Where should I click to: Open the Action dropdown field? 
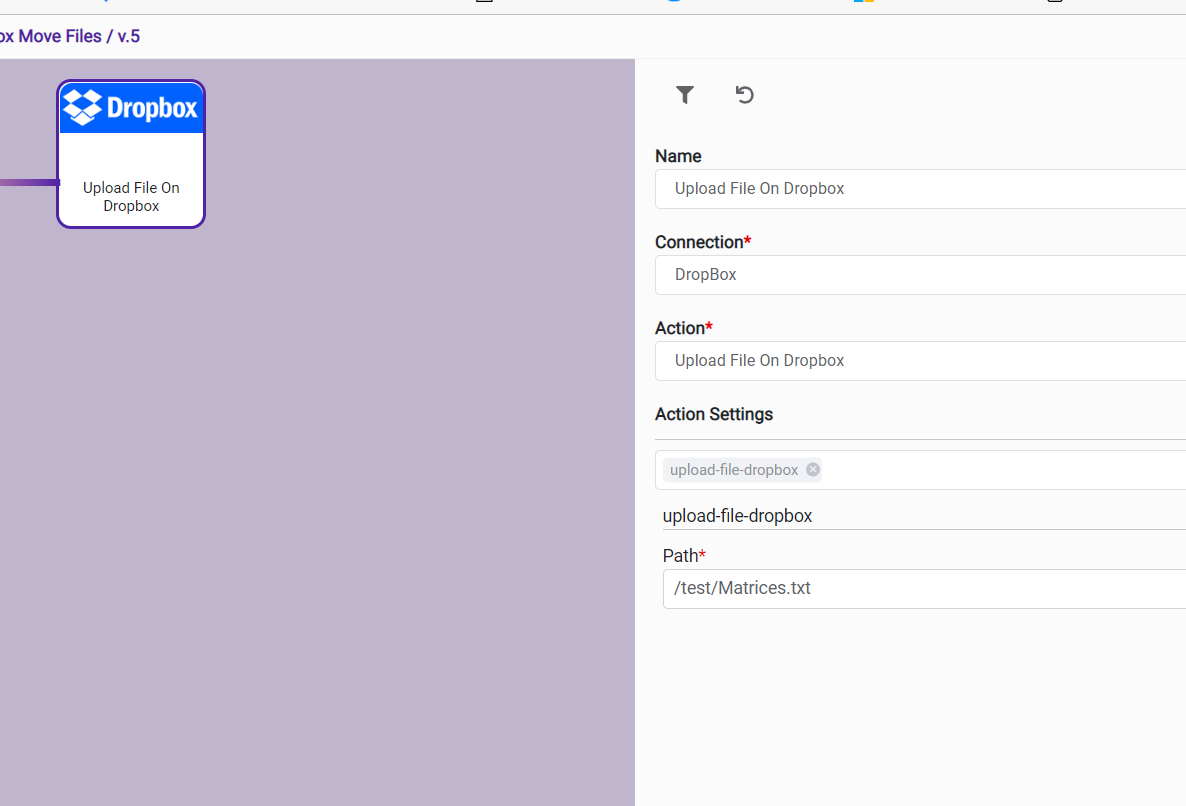pos(920,361)
